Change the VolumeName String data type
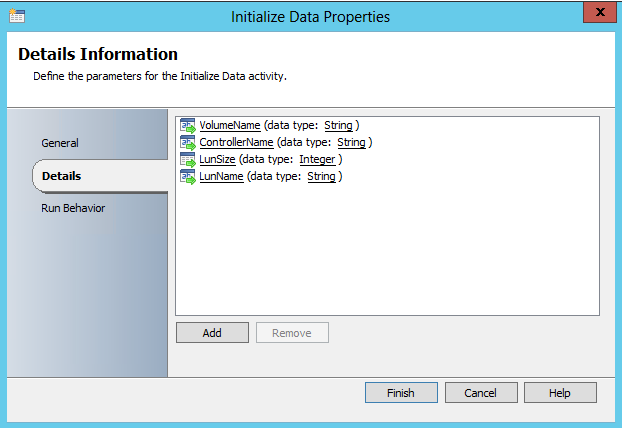The width and height of the screenshot is (623, 428). click(338, 125)
